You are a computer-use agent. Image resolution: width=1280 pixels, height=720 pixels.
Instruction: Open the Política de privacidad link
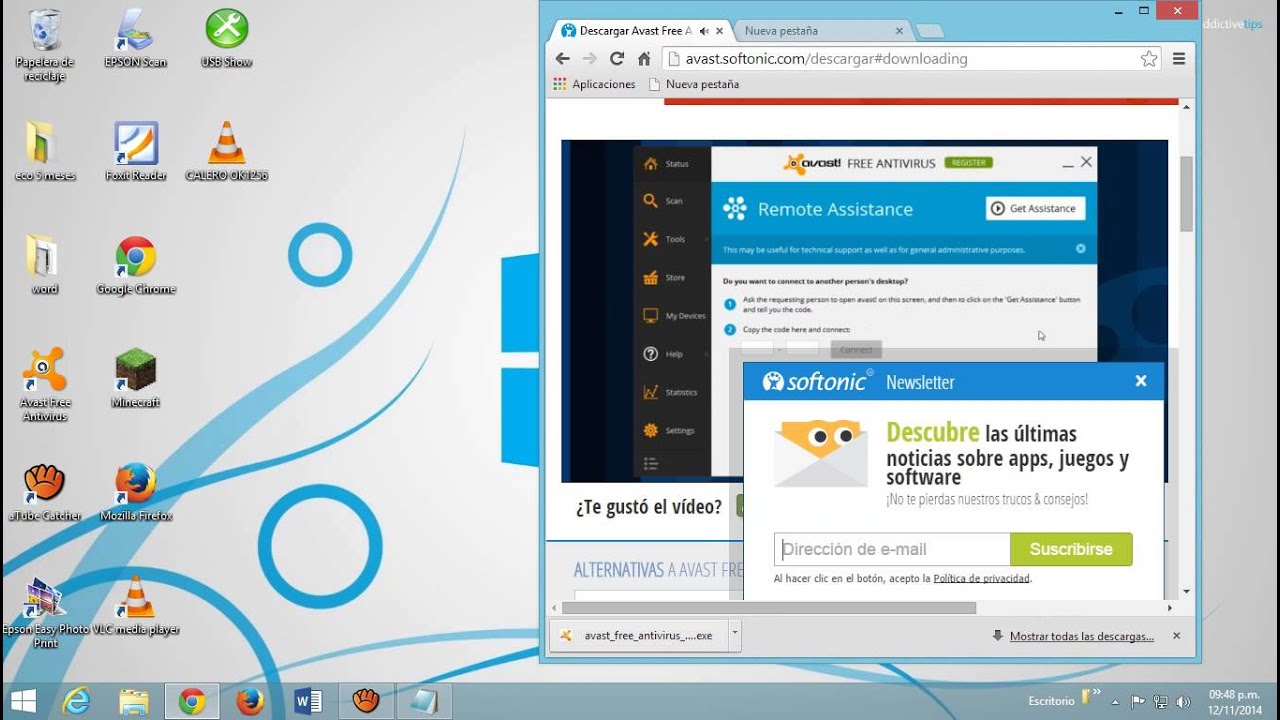pyautogui.click(x=981, y=579)
